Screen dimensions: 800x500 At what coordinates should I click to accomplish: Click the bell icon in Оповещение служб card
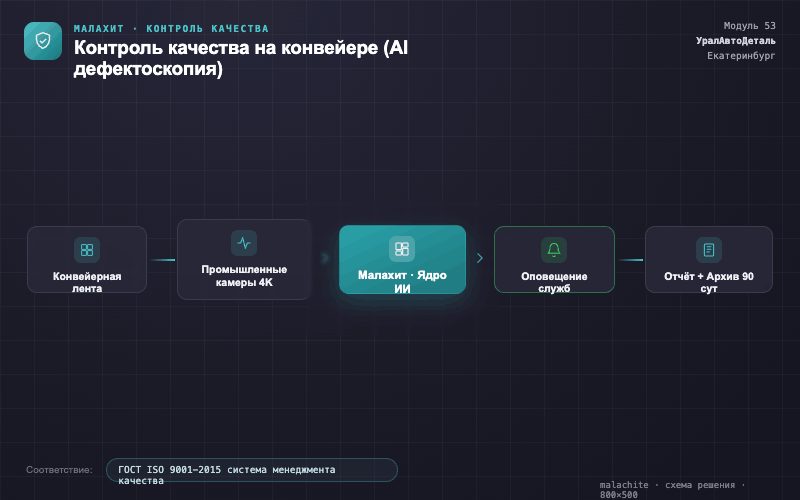(554, 249)
